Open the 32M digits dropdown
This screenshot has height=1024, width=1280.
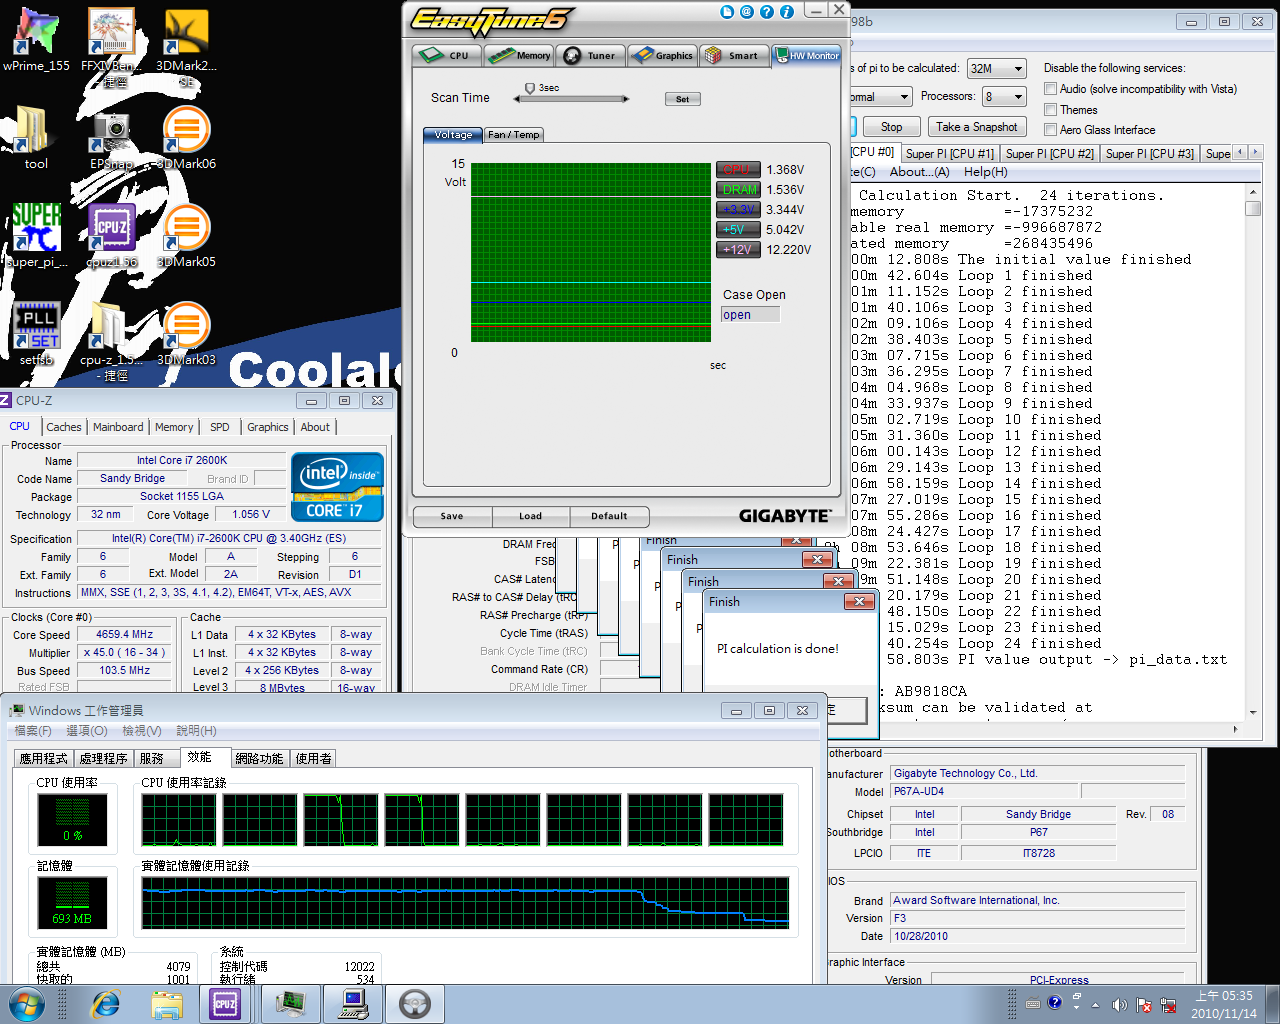(996, 68)
